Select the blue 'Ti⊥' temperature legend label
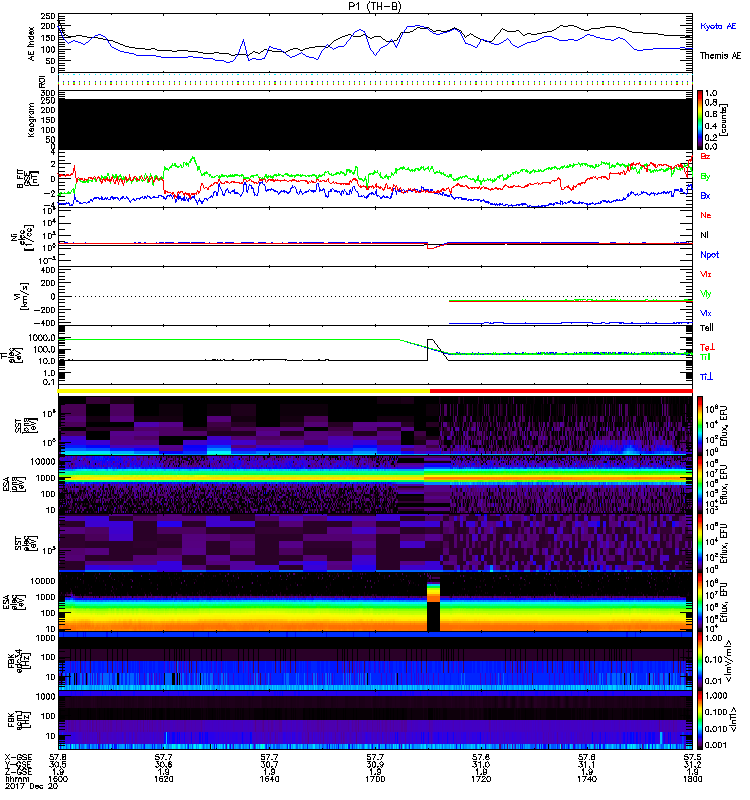The image size is (750, 800). pos(707,377)
